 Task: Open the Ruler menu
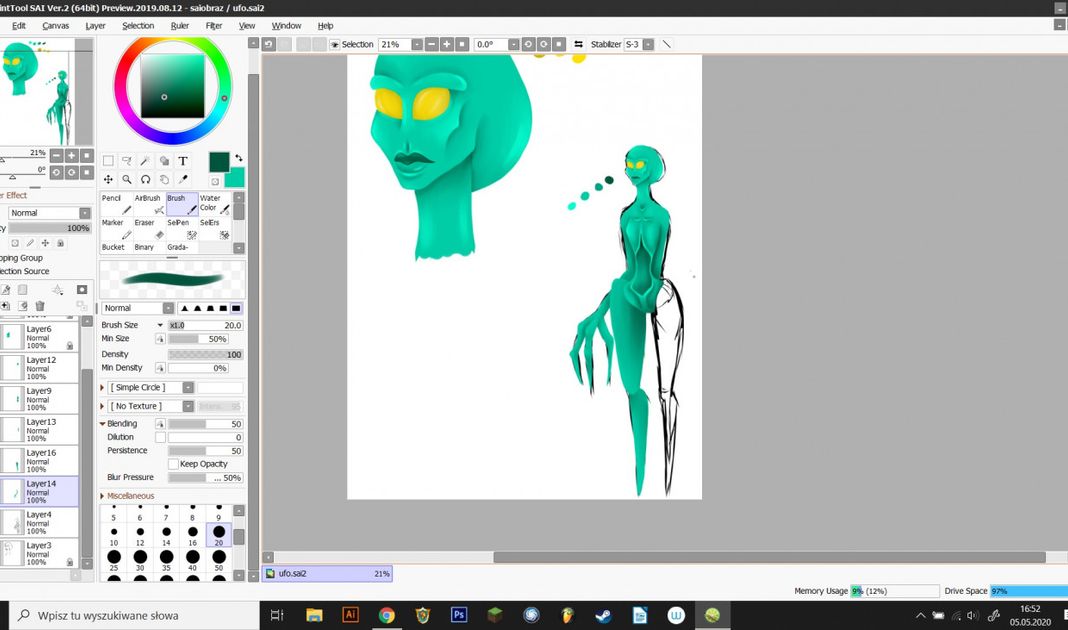coord(180,26)
